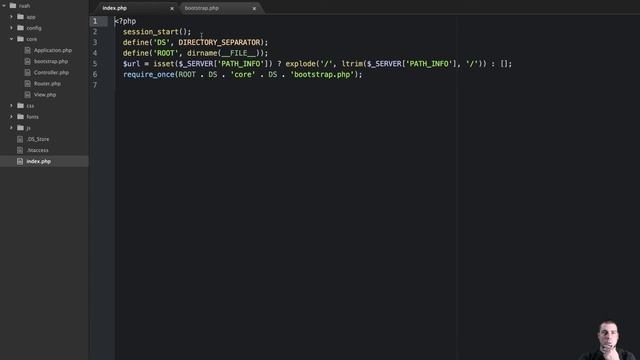This screenshot has height=360, width=640.
Task: Select the config folder label
Action: [x=34, y=28]
